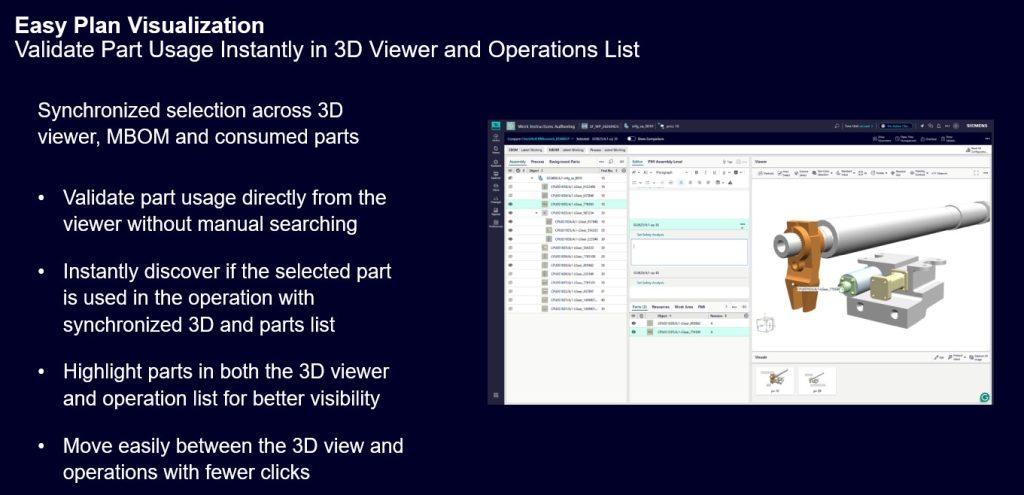Toggle eye of highlighted Parts list row

[633, 332]
